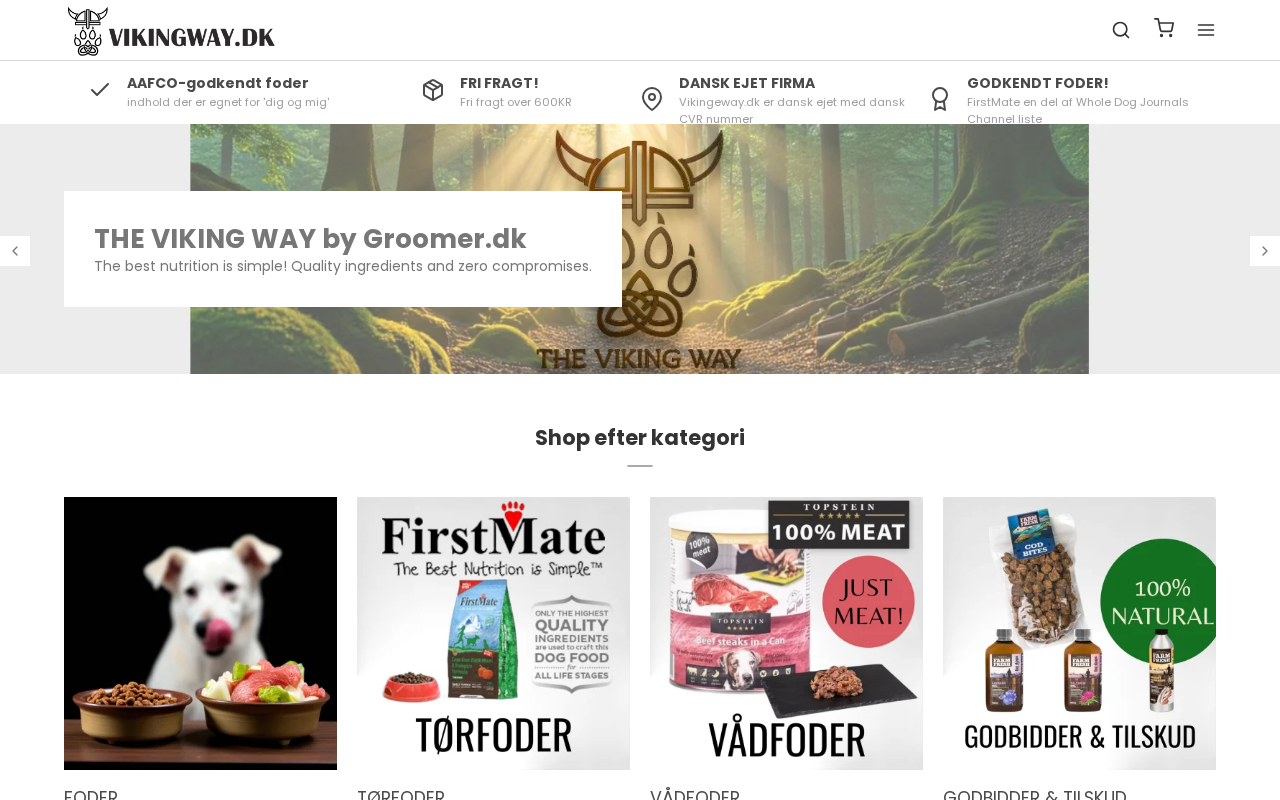
Task: Open the shopping cart
Action: point(1164,28)
